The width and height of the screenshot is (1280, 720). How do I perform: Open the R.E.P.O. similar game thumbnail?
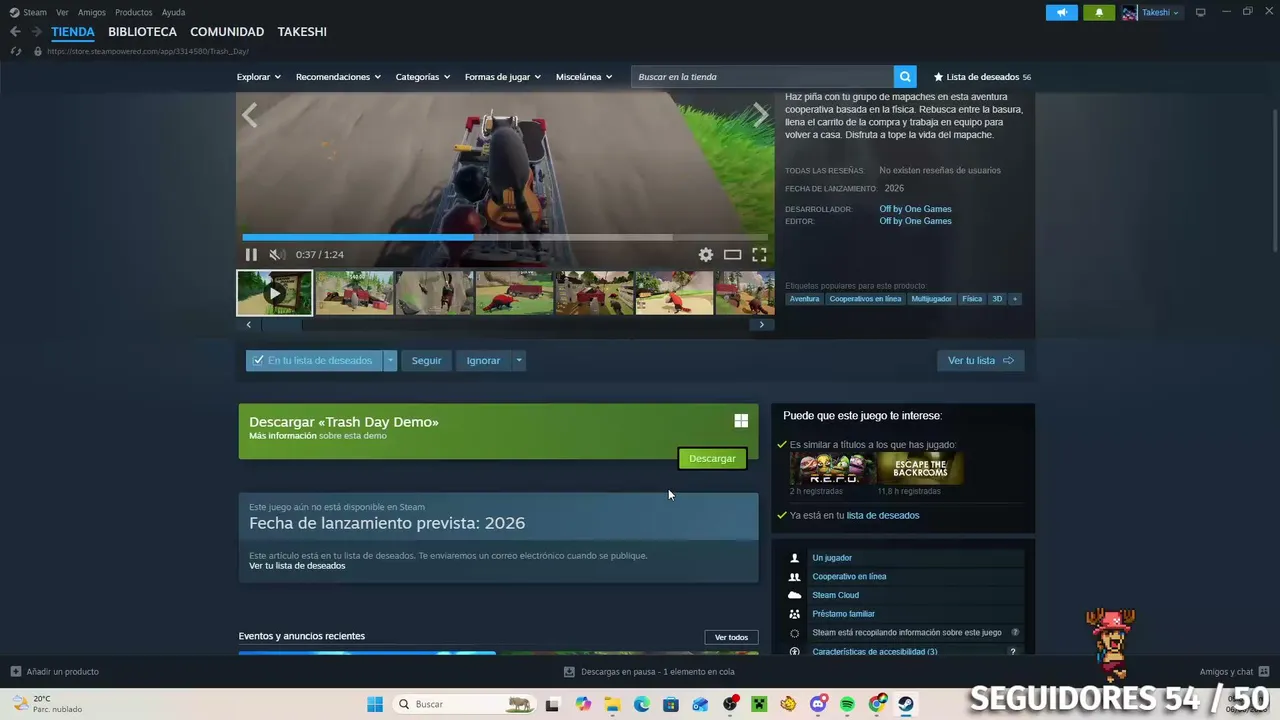click(831, 469)
